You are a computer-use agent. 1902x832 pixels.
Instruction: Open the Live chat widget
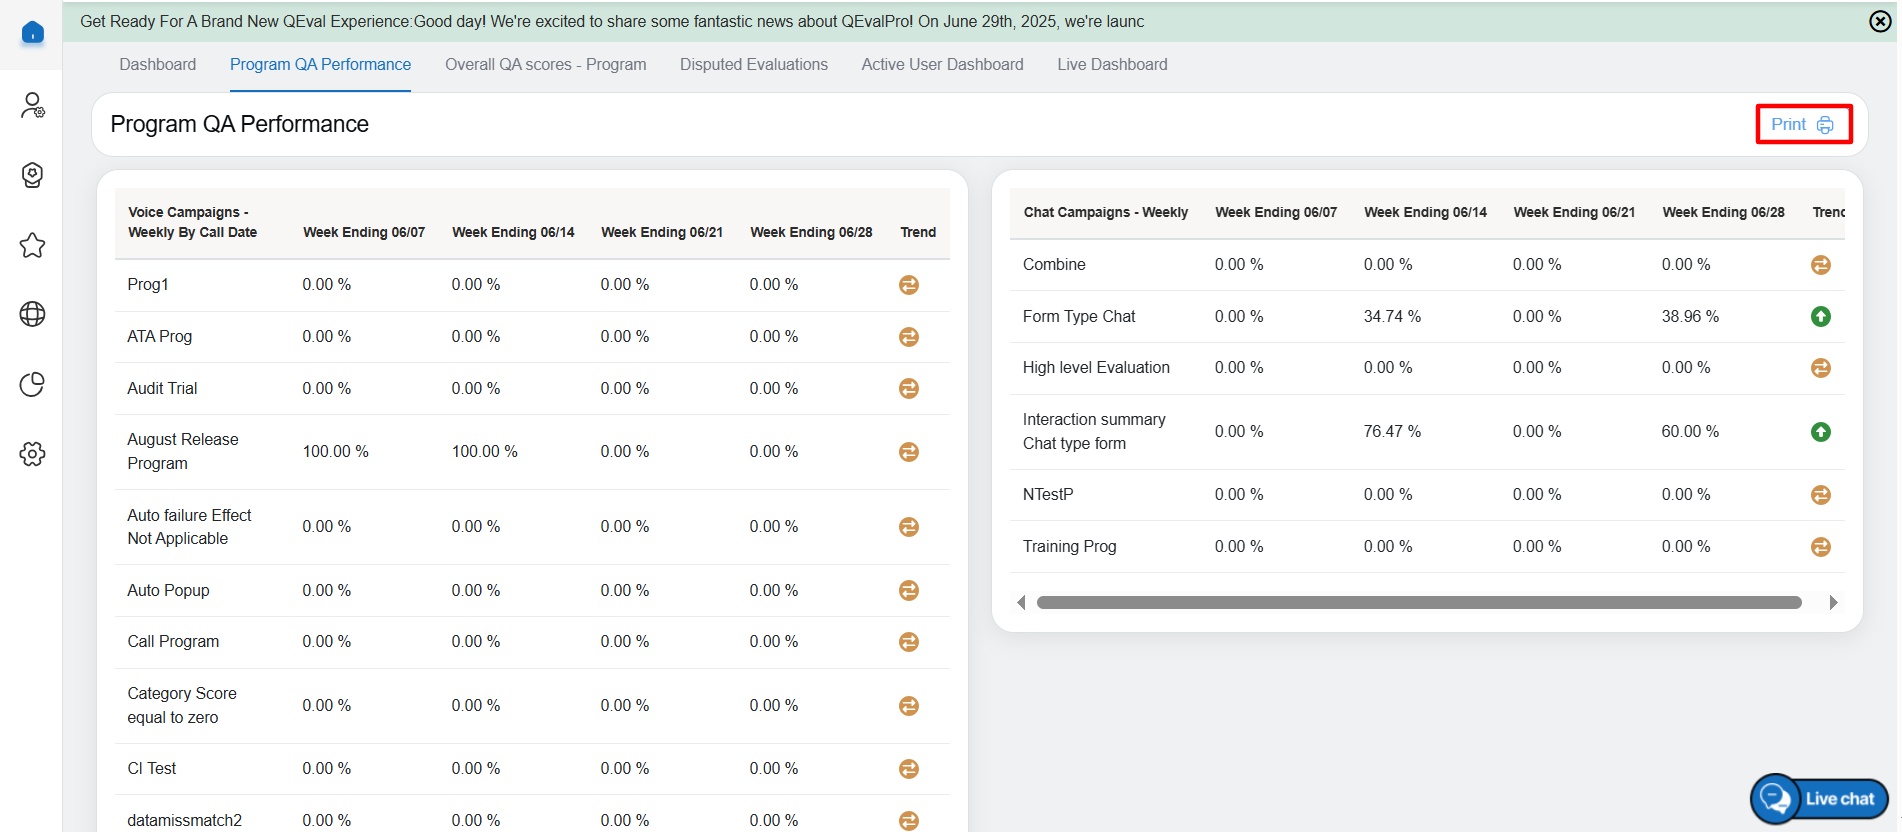tap(1820, 799)
